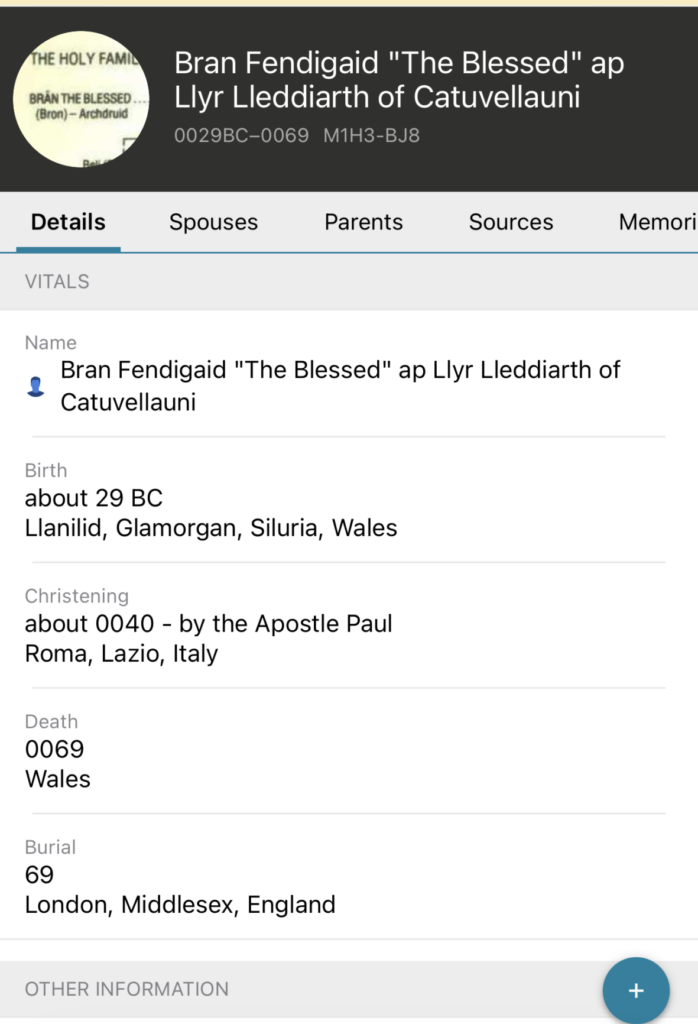Click the person ID M1H3-BJ8

(371, 135)
